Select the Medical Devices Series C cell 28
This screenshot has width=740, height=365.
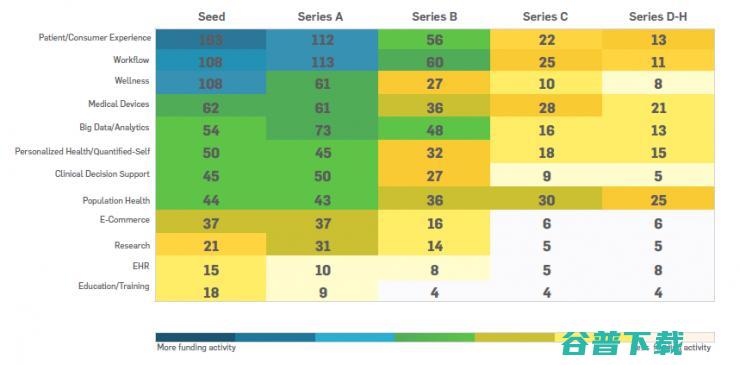tap(546, 106)
